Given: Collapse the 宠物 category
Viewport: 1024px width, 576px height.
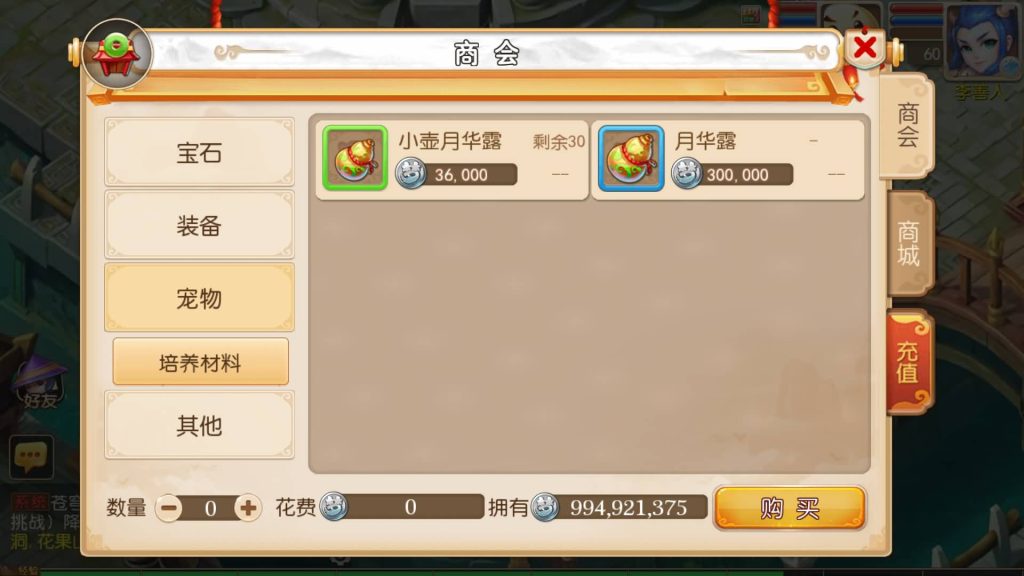Looking at the screenshot, I should click(199, 298).
